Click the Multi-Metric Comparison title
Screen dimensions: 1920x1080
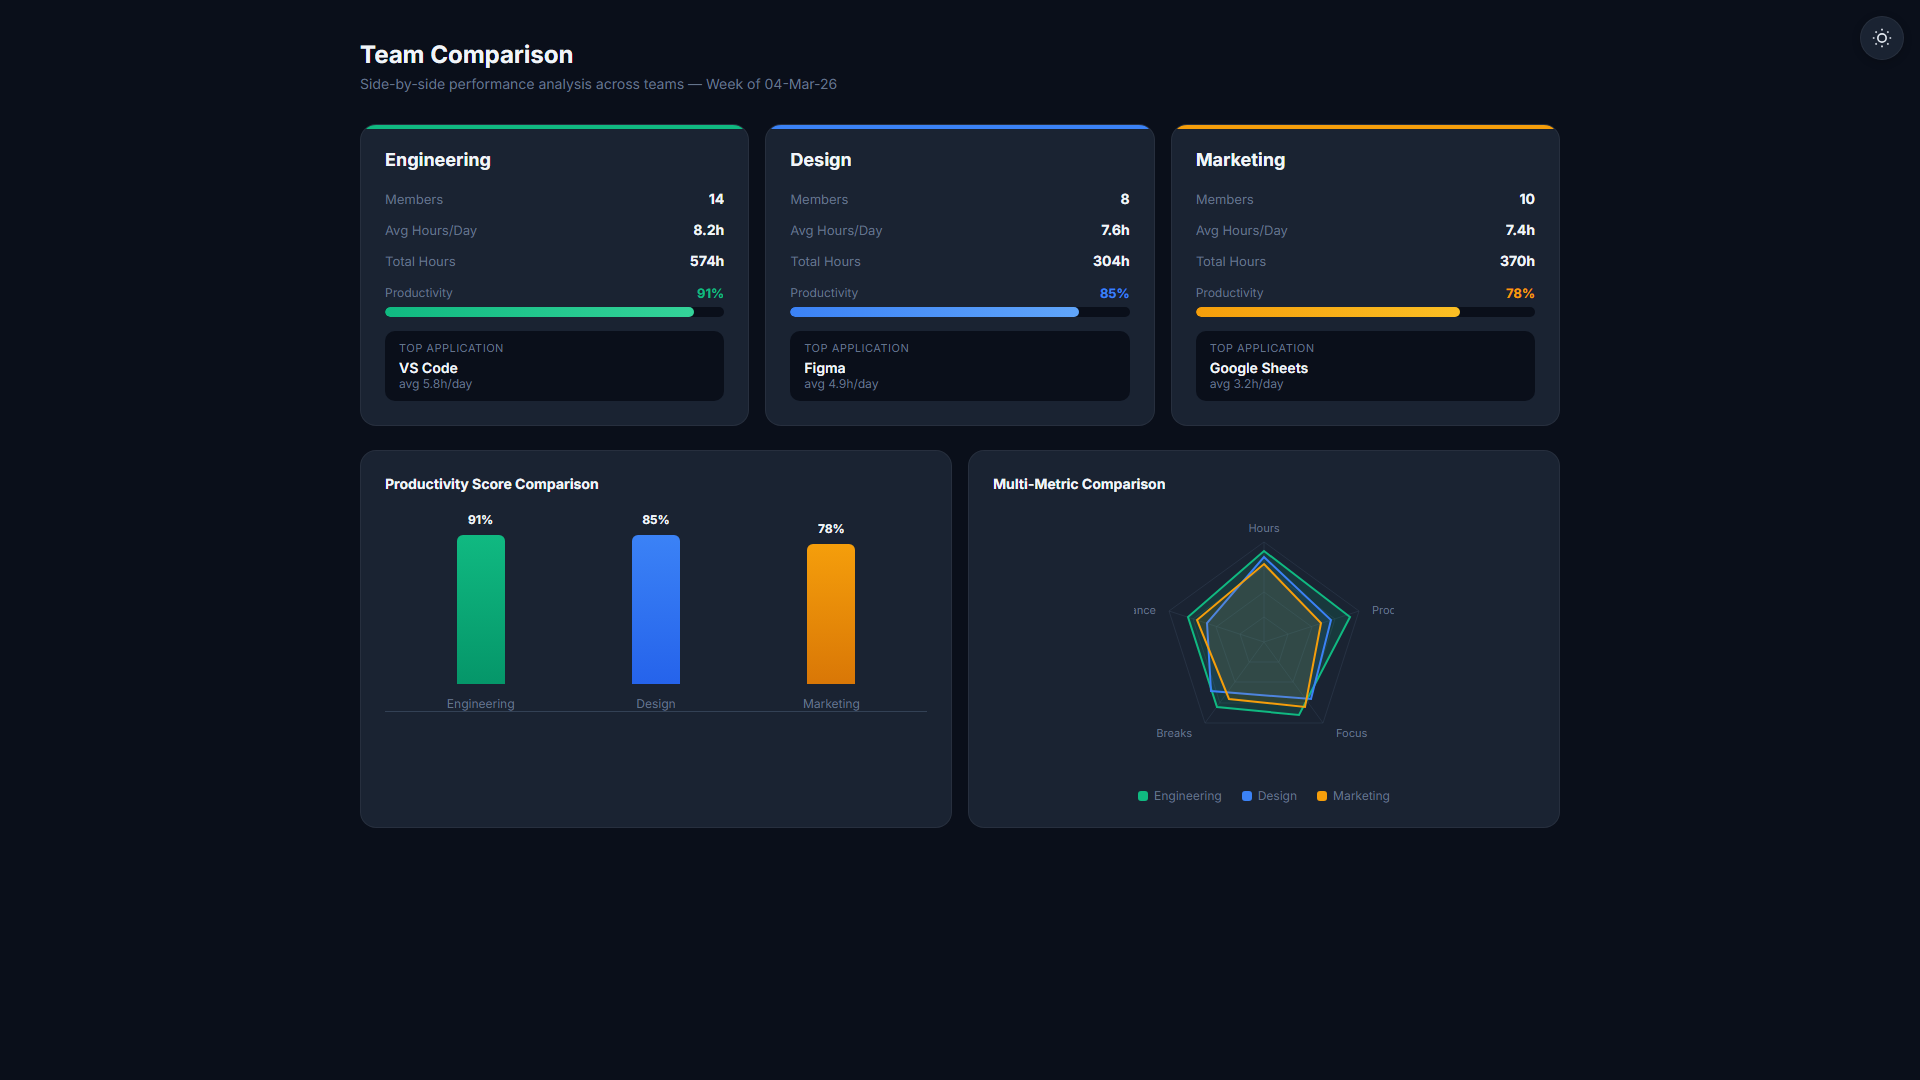pyautogui.click(x=1079, y=484)
